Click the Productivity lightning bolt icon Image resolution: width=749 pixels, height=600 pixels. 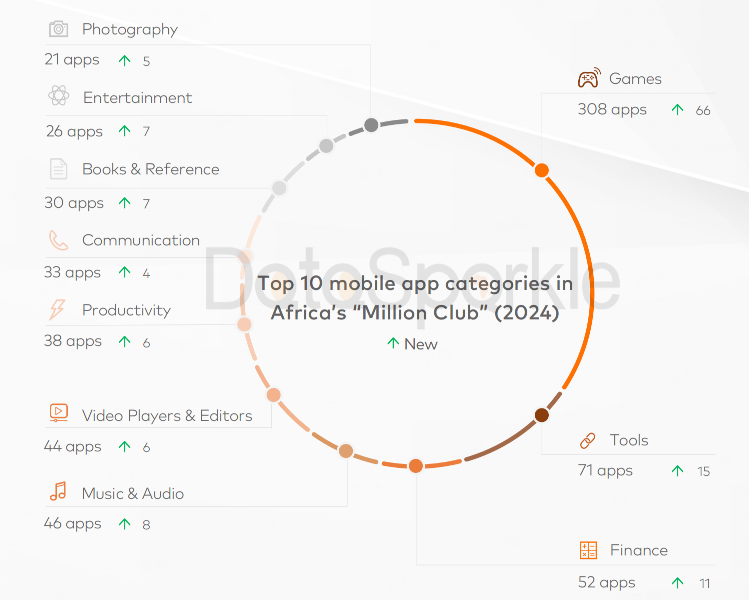coord(57,310)
